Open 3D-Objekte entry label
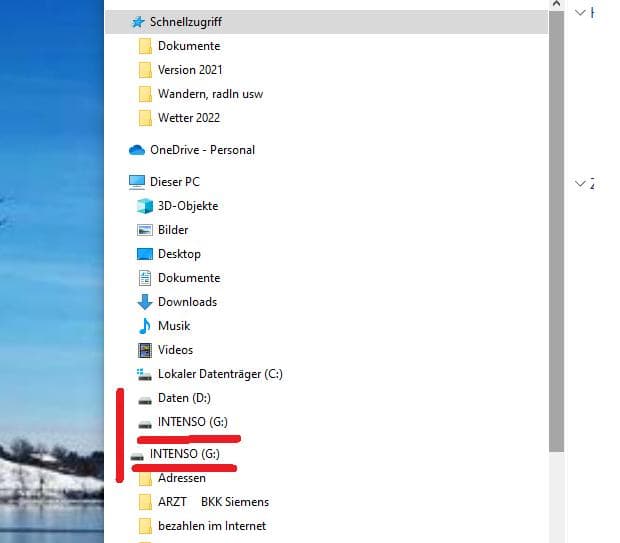This screenshot has width=620, height=543. tap(188, 206)
